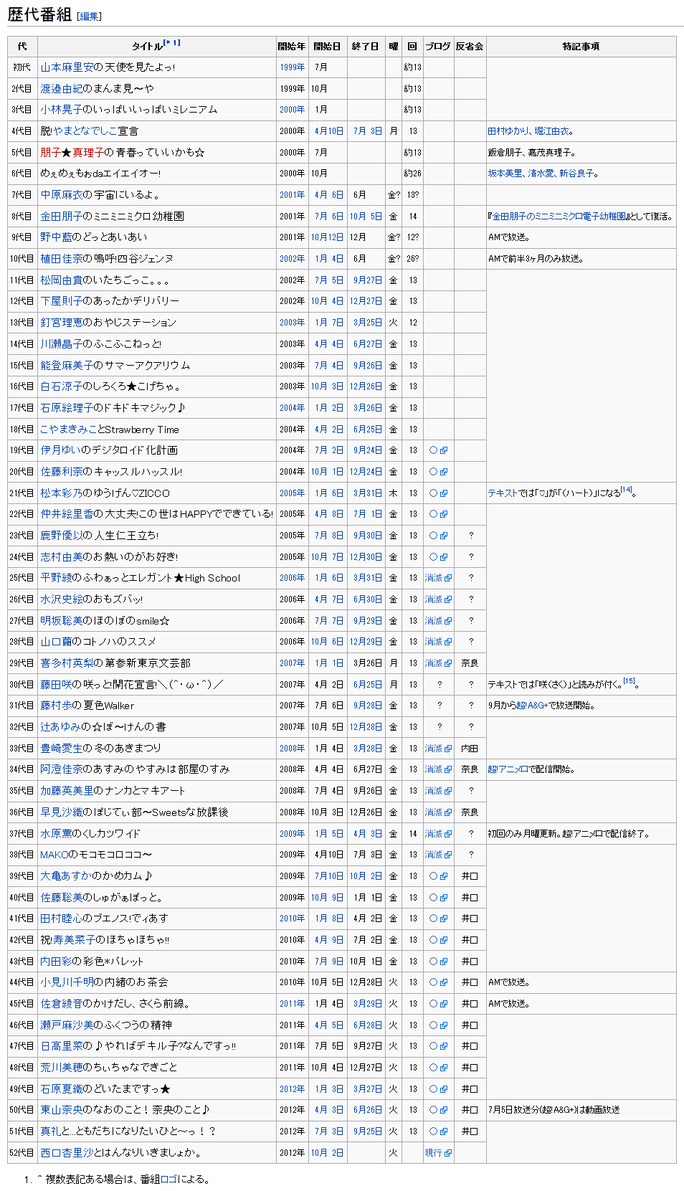Click the footnote marker beside タイトル header
The height and width of the screenshot is (1191, 684).
[x=172, y=44]
